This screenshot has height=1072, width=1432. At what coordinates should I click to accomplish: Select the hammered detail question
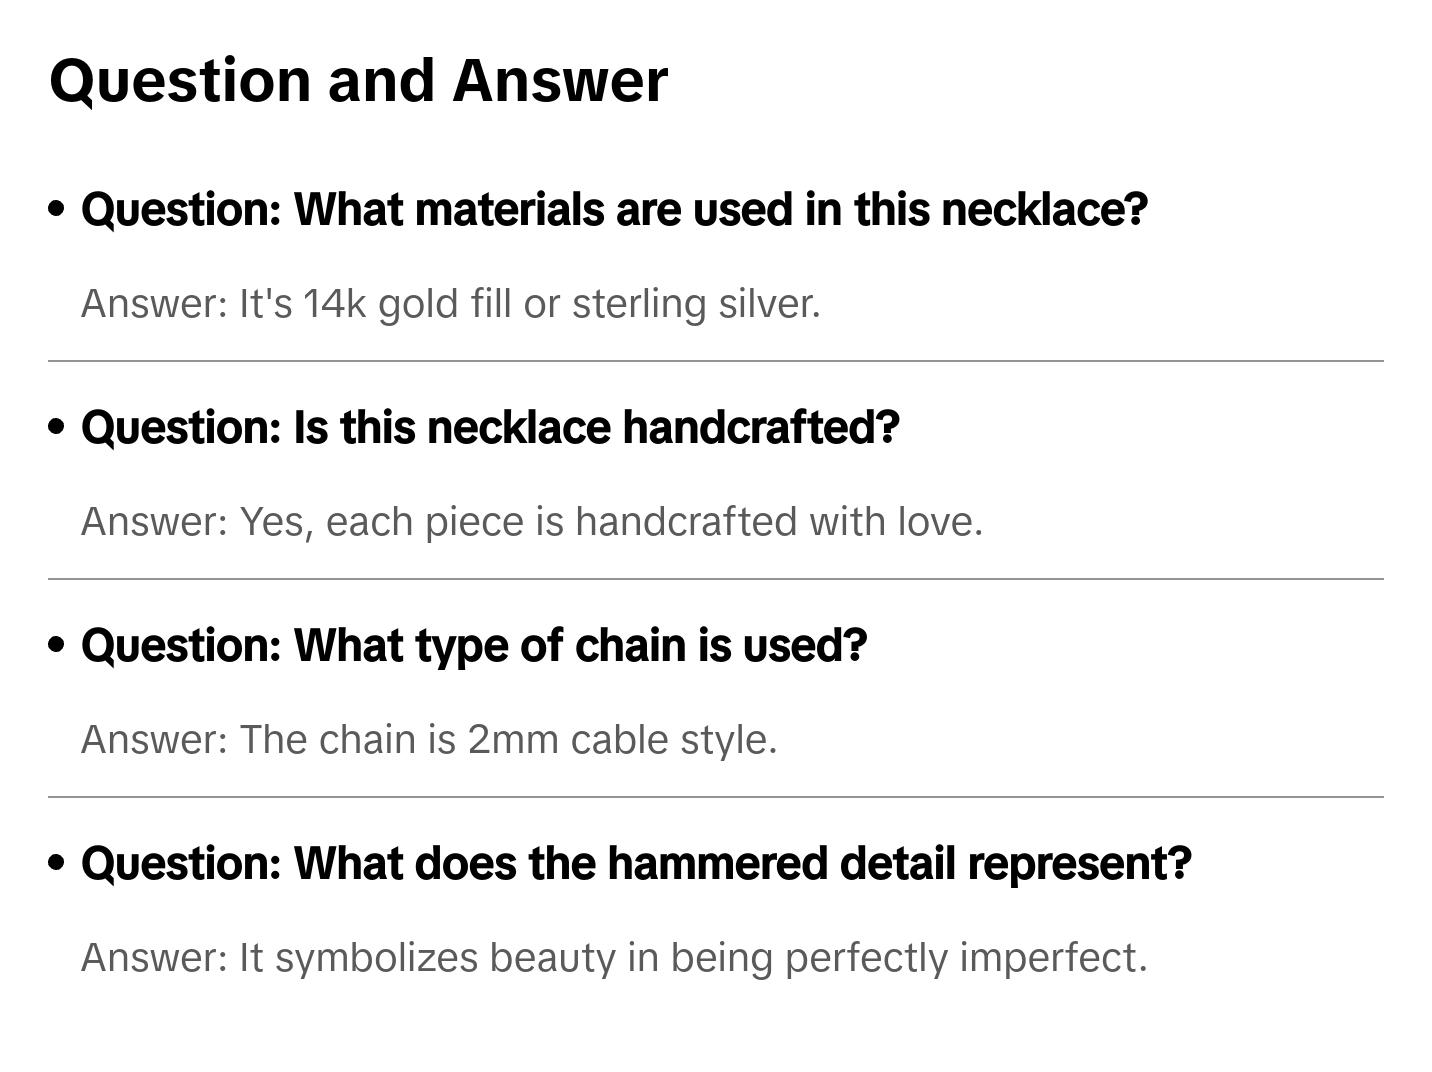click(x=636, y=863)
